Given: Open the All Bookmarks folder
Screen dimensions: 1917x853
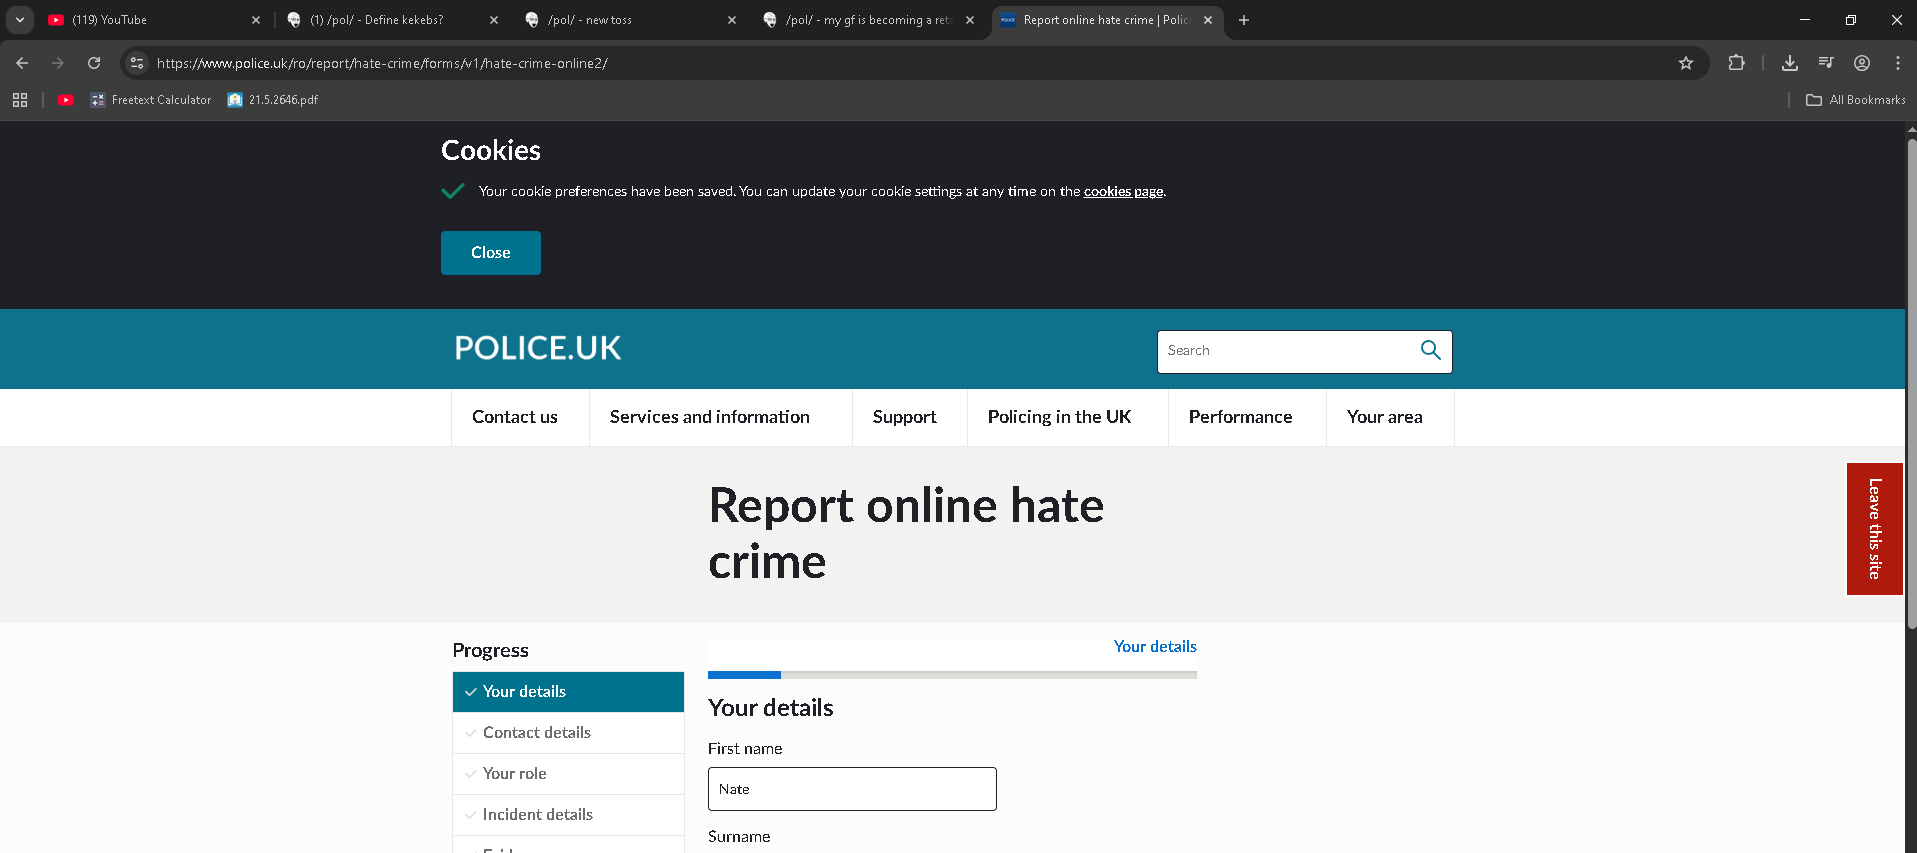Looking at the screenshot, I should coord(1856,100).
